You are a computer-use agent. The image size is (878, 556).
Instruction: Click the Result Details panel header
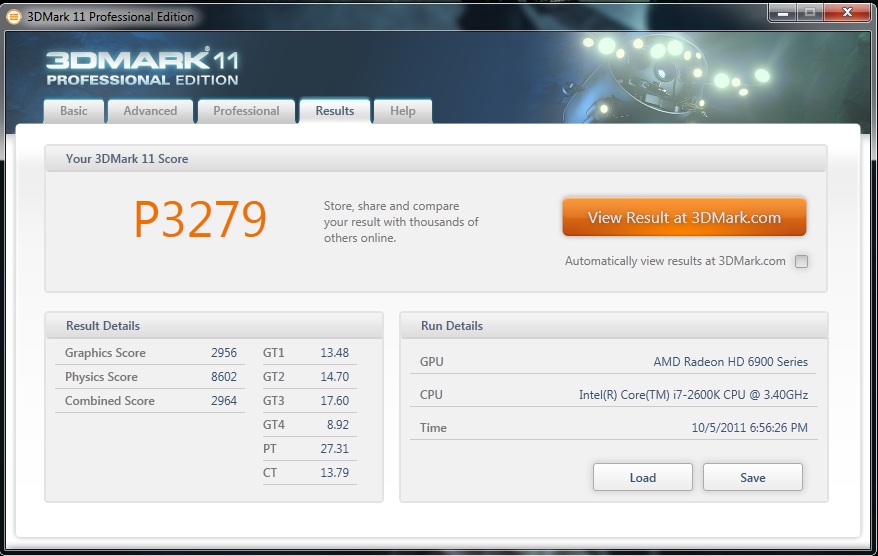click(x=214, y=326)
